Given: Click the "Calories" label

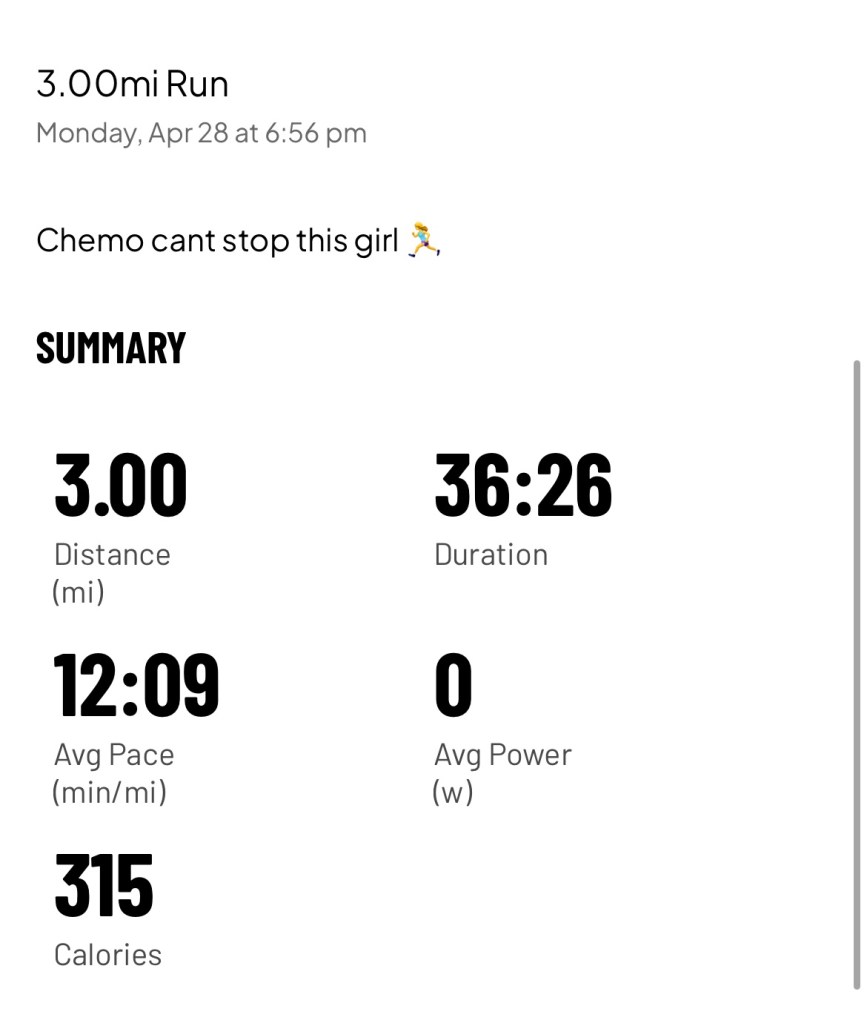Looking at the screenshot, I should click(108, 955).
